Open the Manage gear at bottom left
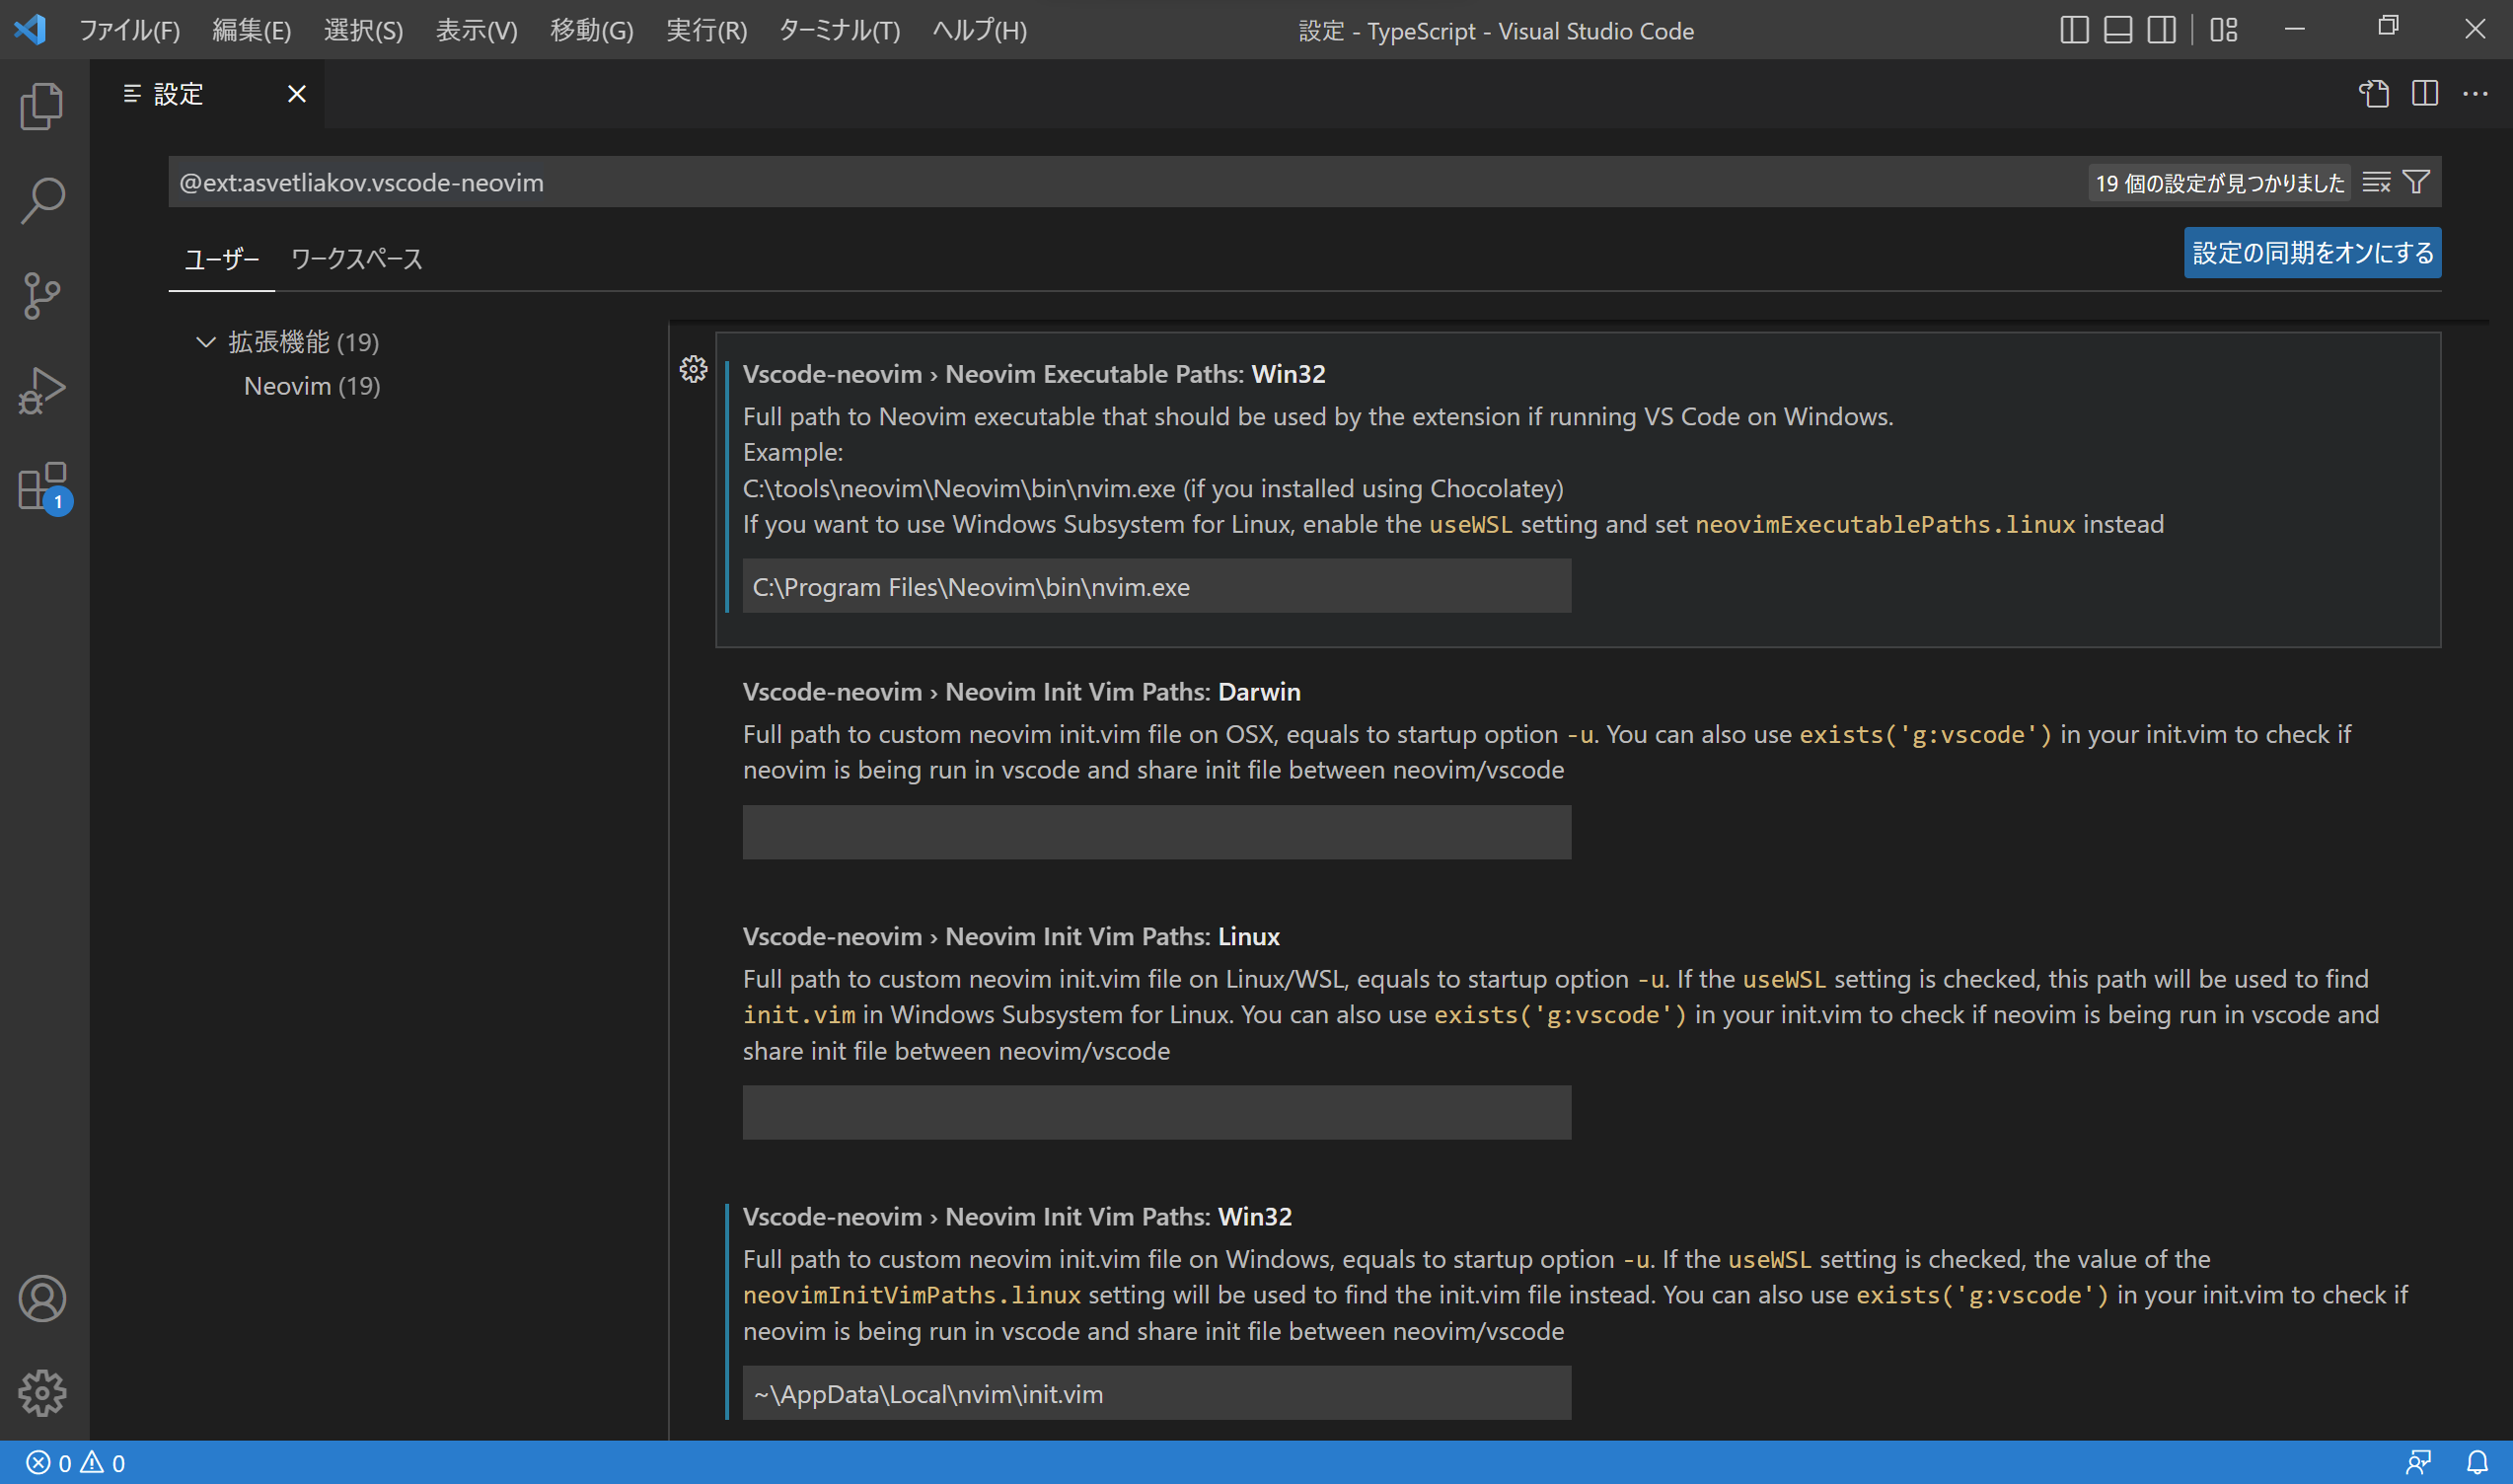The image size is (2513, 1484). (42, 1393)
